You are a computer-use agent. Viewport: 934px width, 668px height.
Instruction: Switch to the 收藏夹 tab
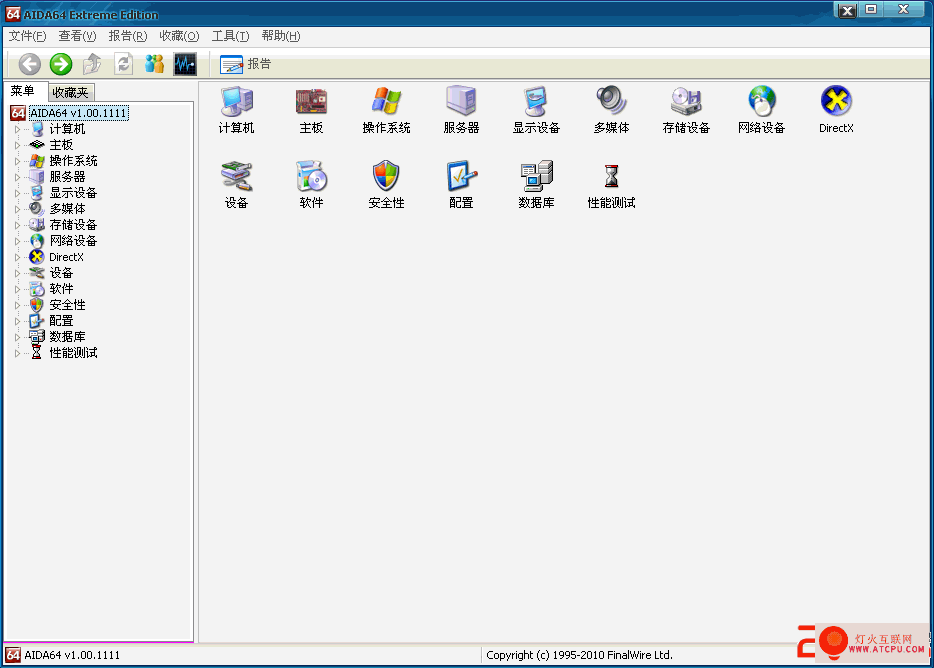[70, 92]
